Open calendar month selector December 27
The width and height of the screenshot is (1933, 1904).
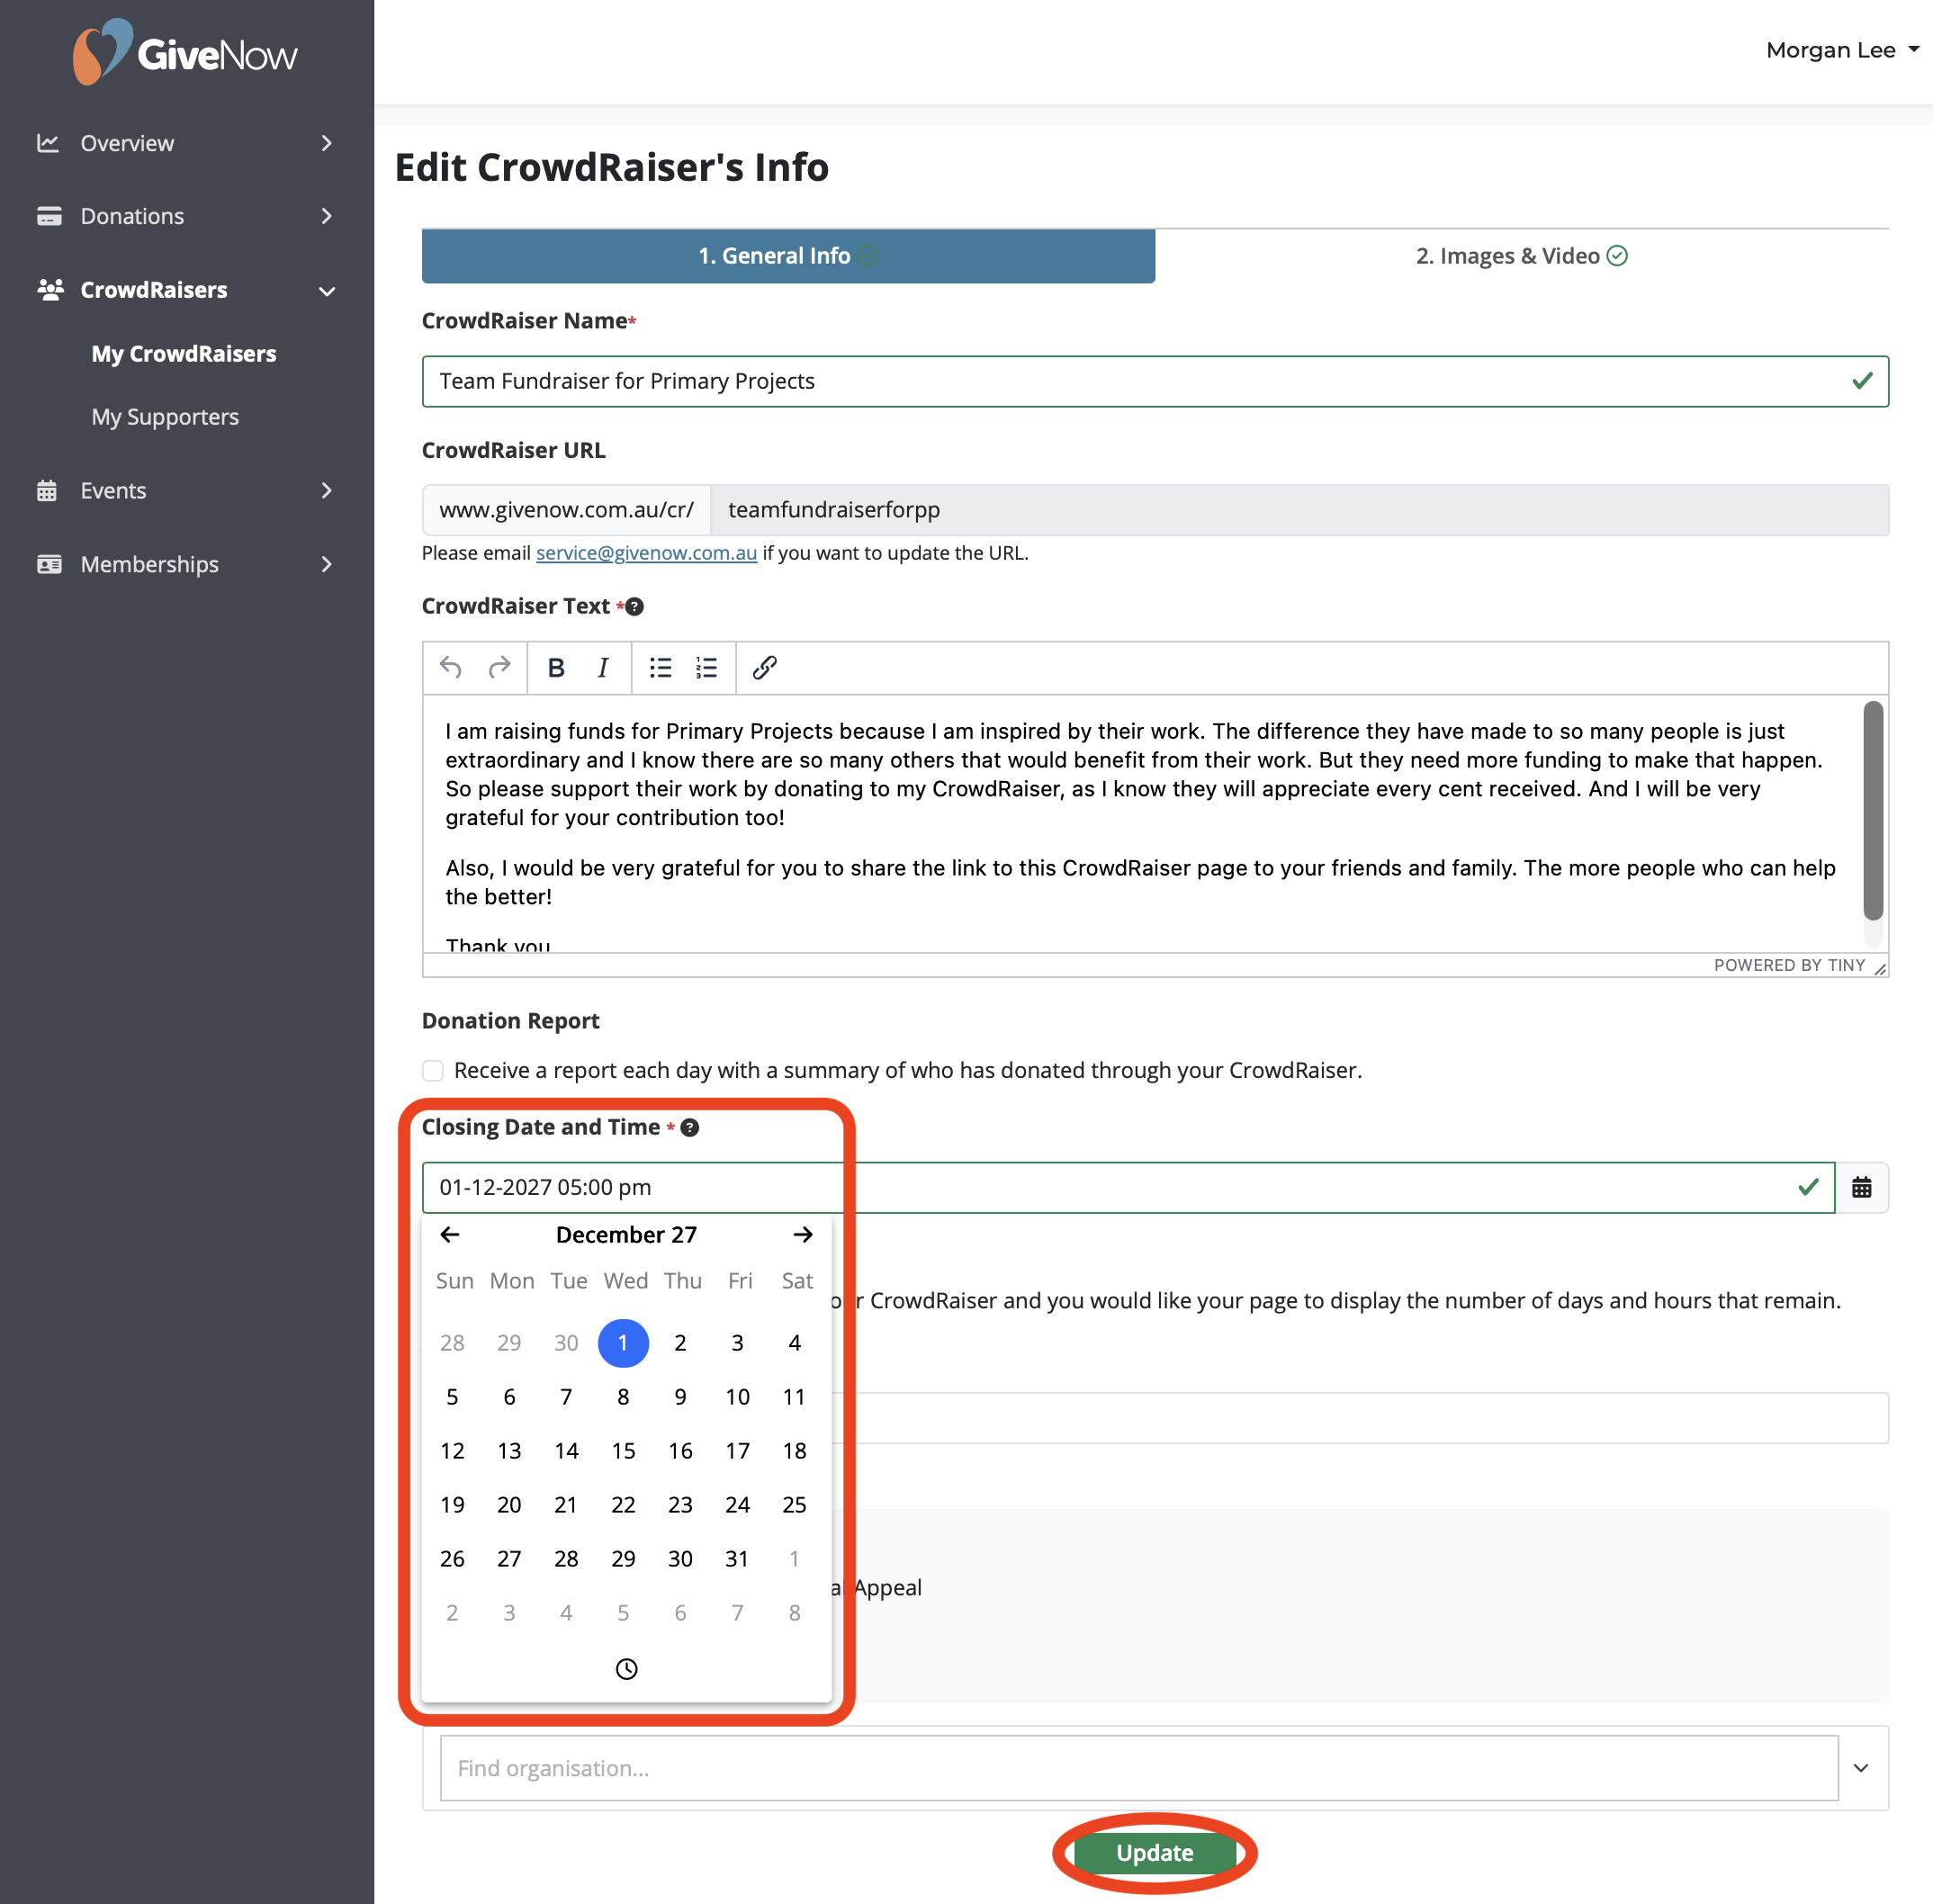point(626,1235)
